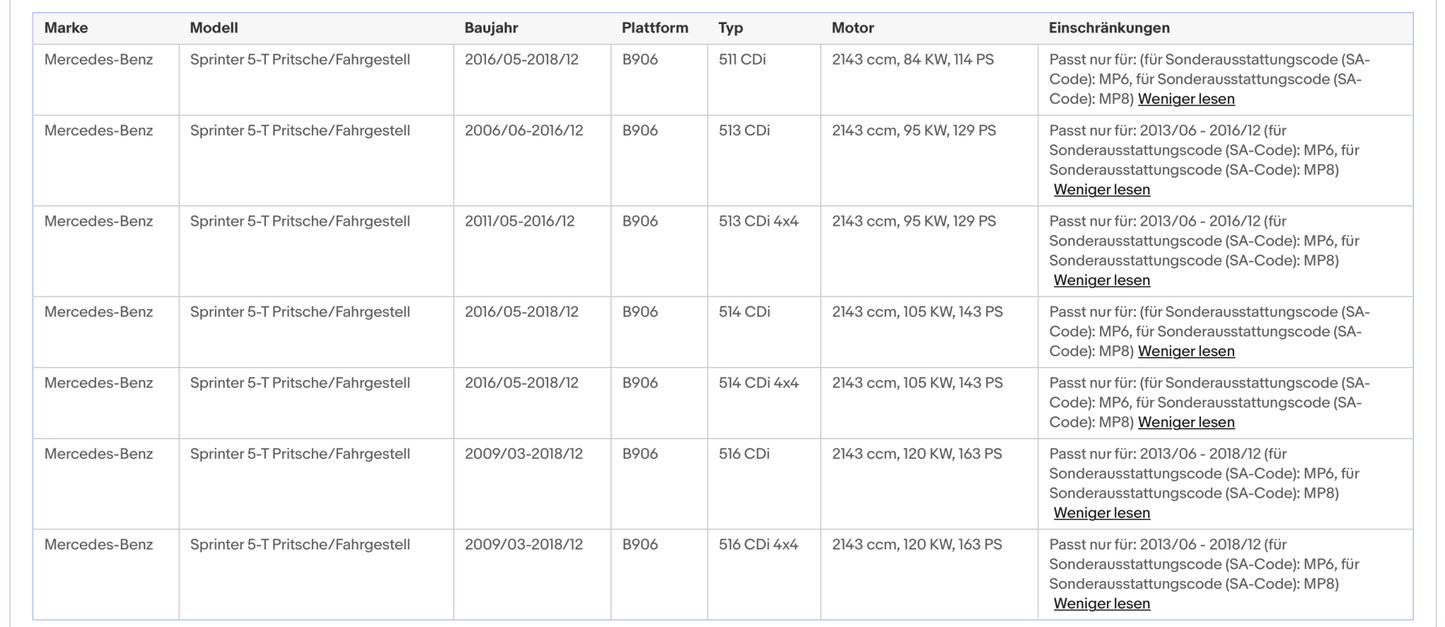Click the Marke column header

tap(66, 28)
